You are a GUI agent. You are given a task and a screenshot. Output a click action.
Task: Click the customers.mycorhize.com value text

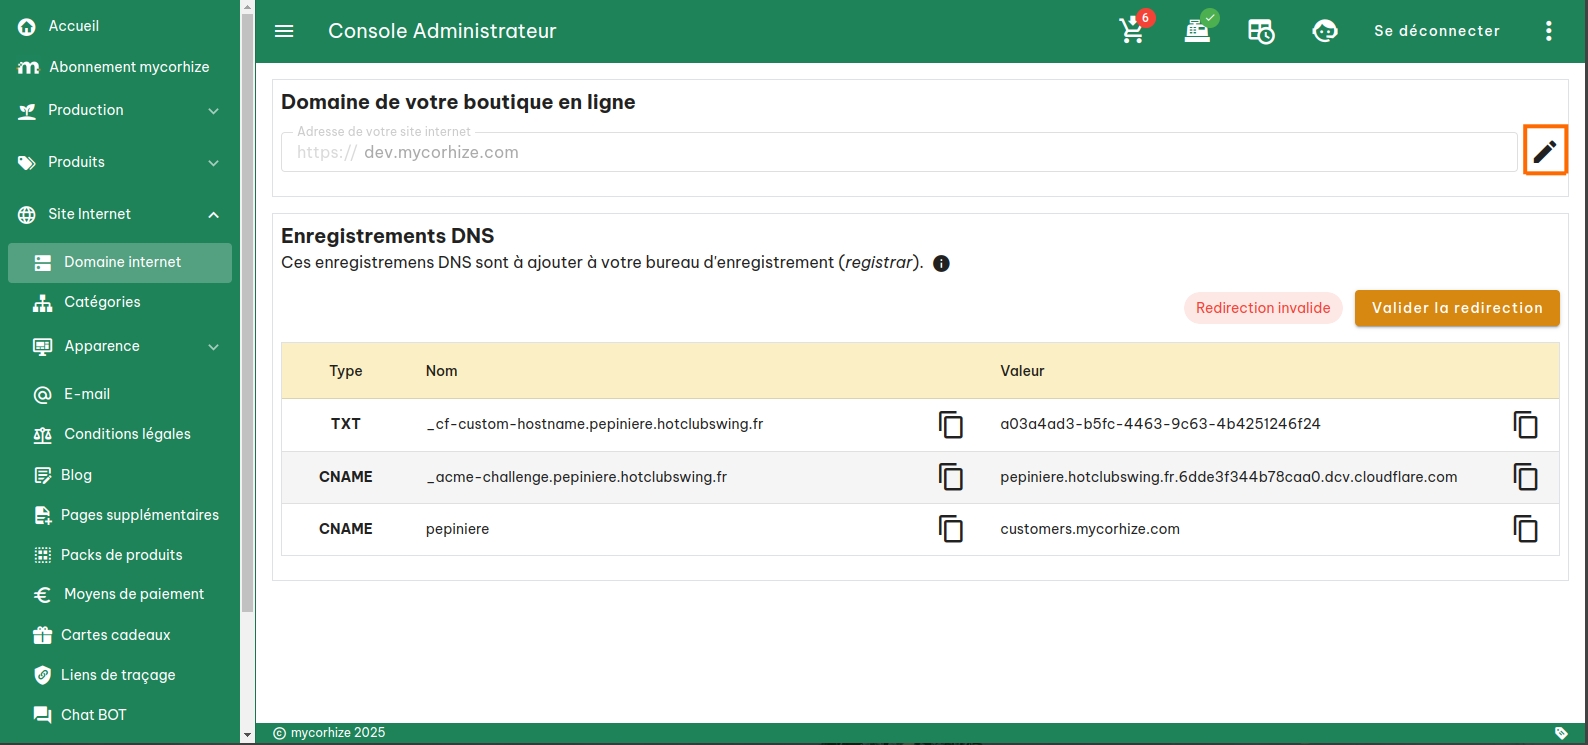[x=1090, y=529]
